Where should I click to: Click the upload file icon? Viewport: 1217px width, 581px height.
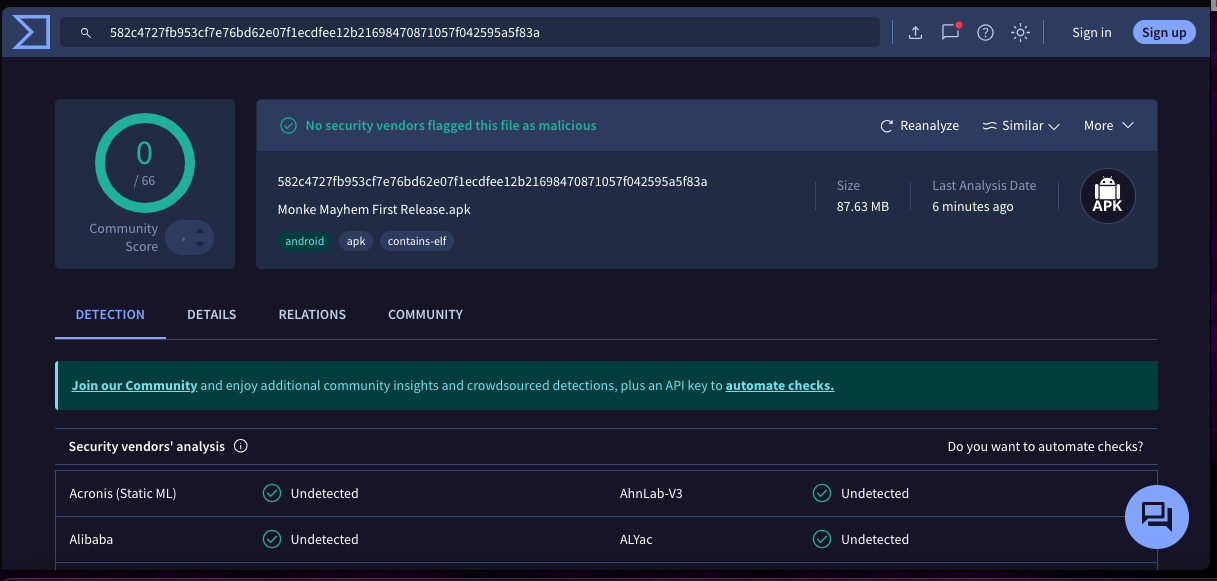click(915, 33)
